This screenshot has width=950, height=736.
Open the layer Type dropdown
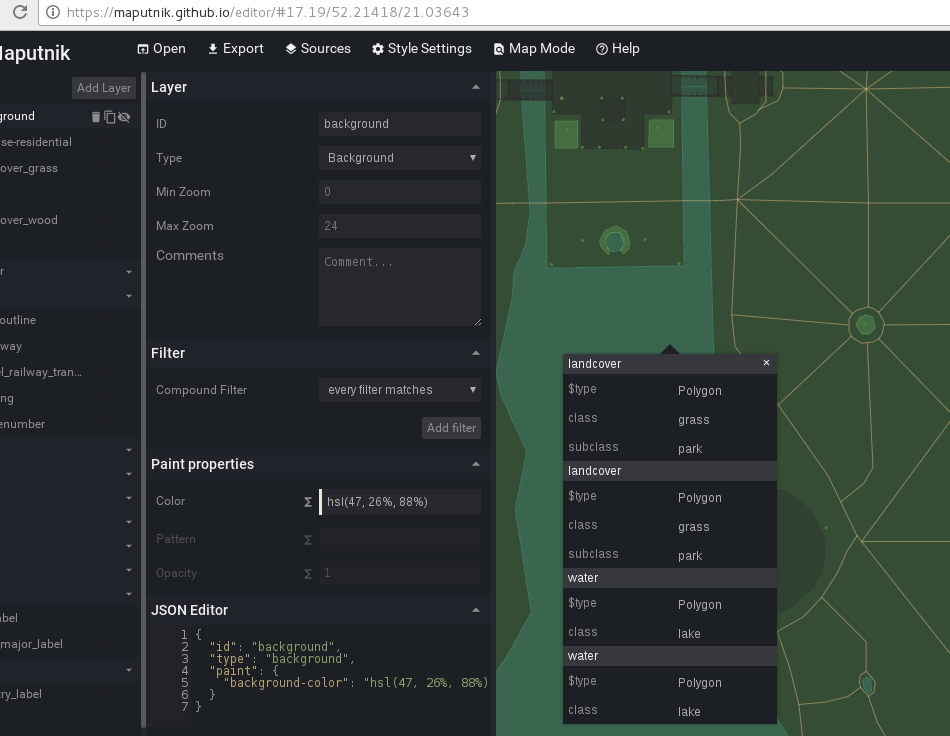point(399,157)
